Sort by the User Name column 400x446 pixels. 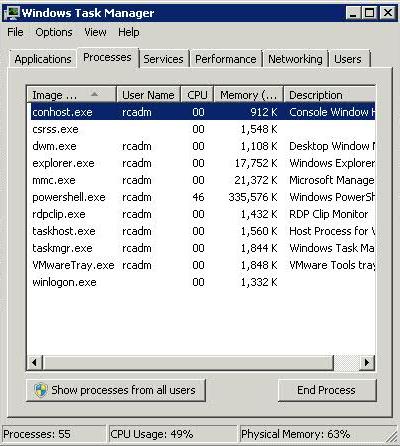(x=148, y=95)
